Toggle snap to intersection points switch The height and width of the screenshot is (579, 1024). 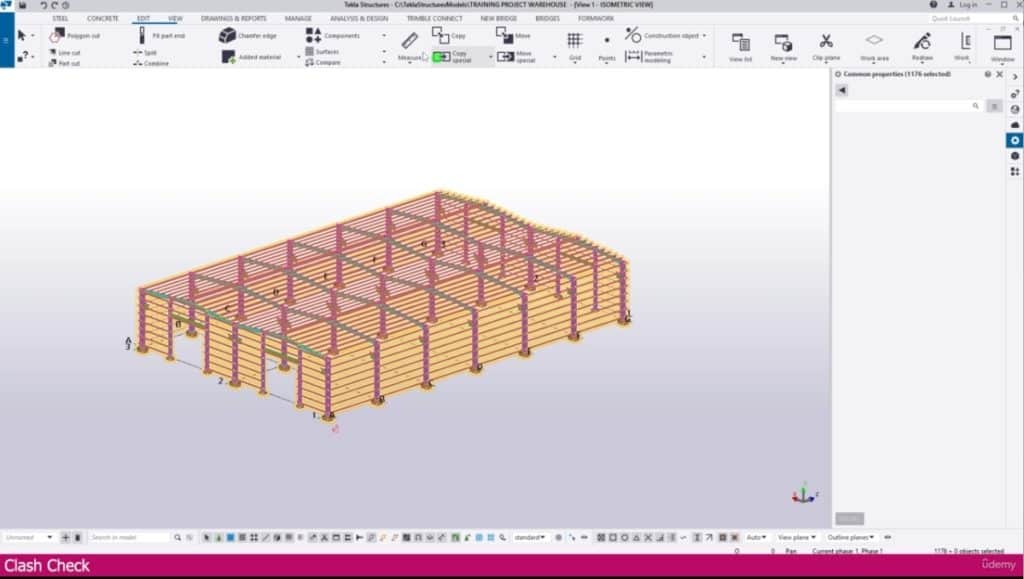[x=648, y=537]
